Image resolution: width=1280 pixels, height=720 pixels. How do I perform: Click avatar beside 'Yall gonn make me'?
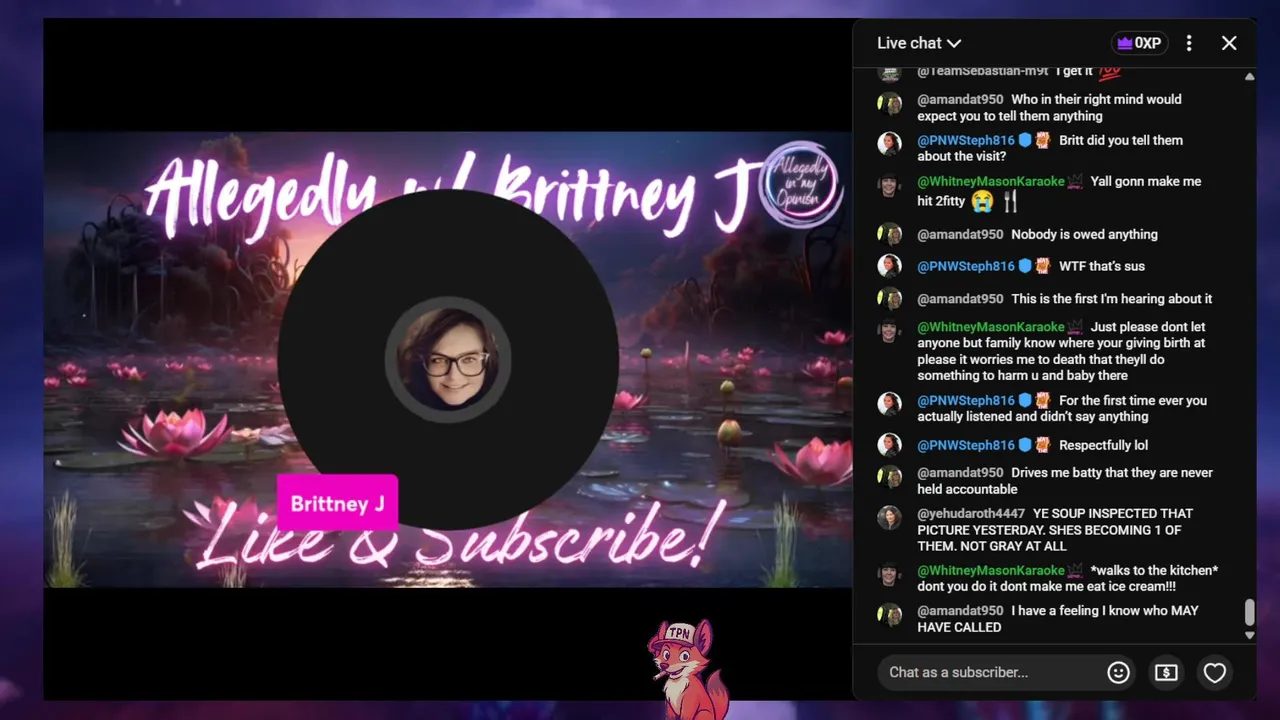pyautogui.click(x=889, y=185)
